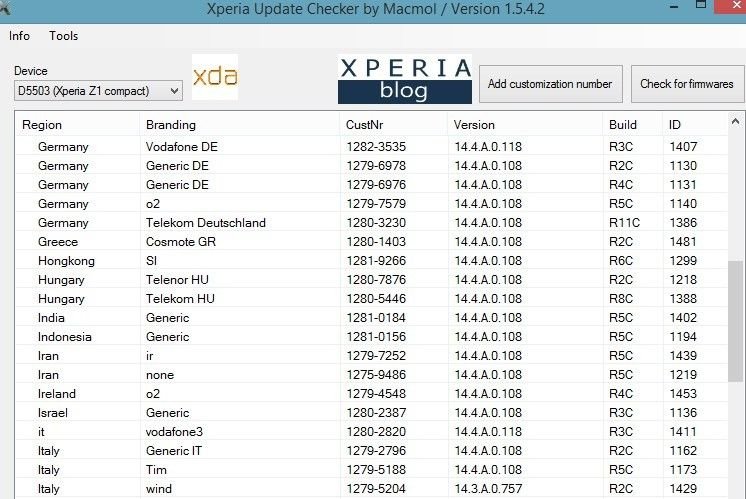
Task: Click CustNr 1280-2387 cell
Action: tap(376, 413)
